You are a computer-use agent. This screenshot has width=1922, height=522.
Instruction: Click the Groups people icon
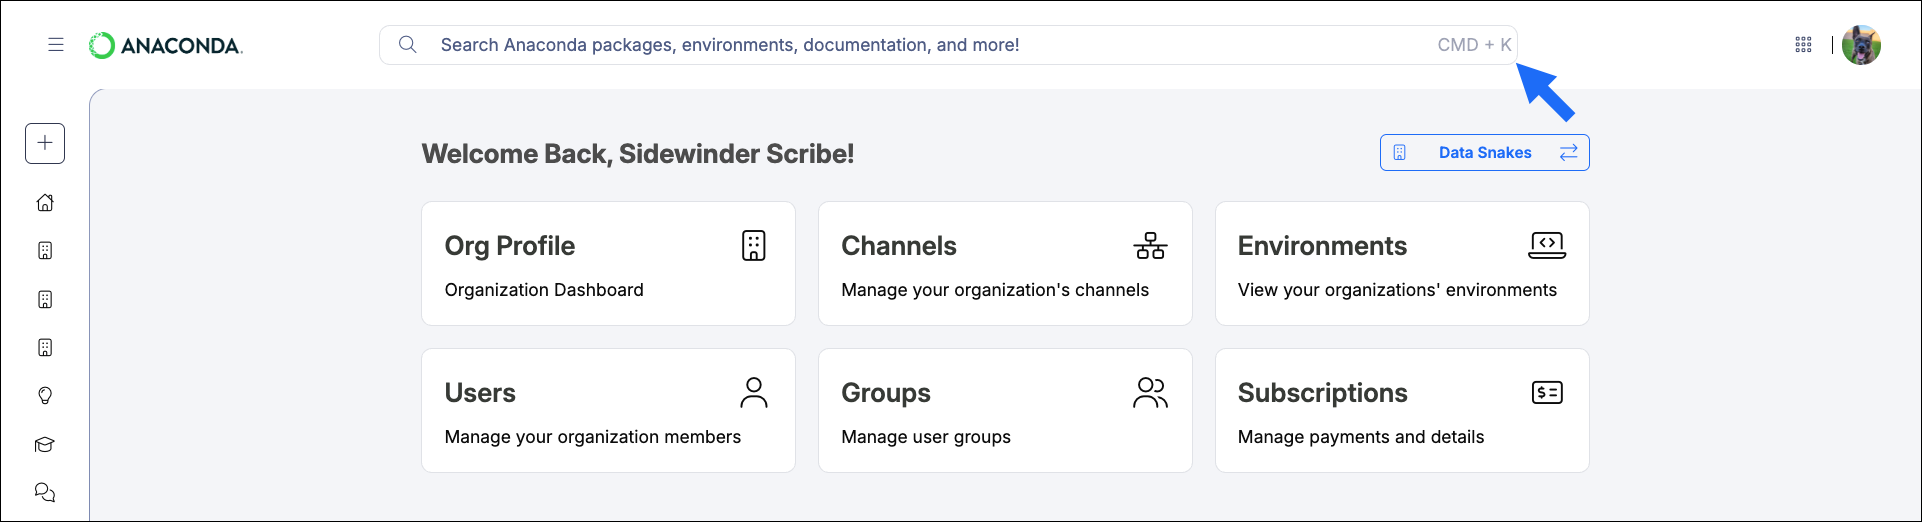point(1150,392)
